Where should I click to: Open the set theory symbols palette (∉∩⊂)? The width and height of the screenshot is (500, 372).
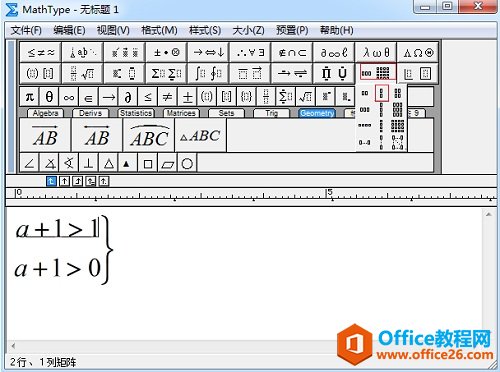pos(292,52)
